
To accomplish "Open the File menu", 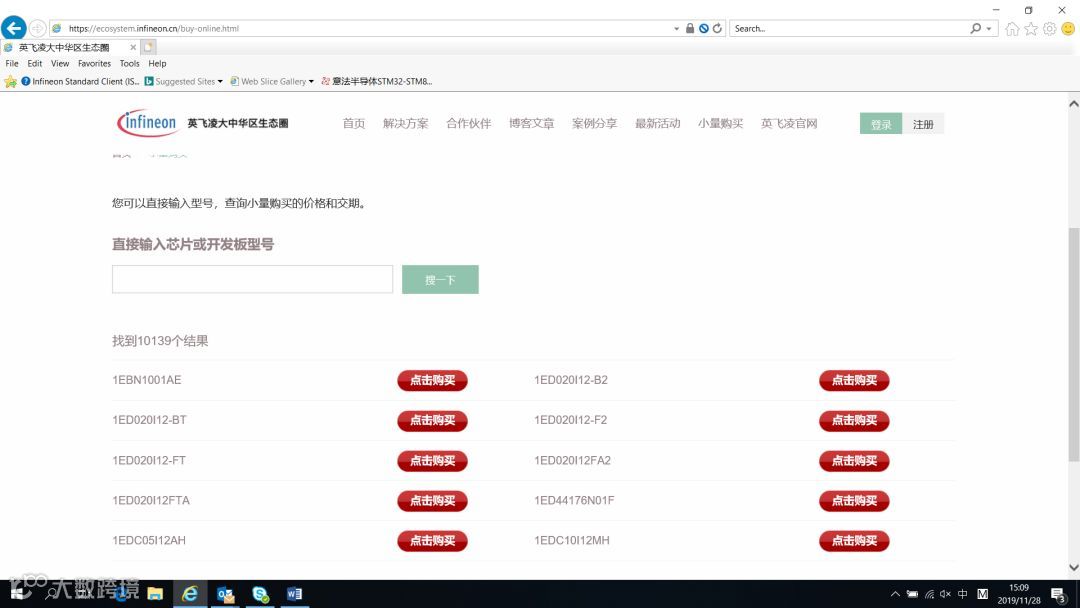I will coord(12,63).
